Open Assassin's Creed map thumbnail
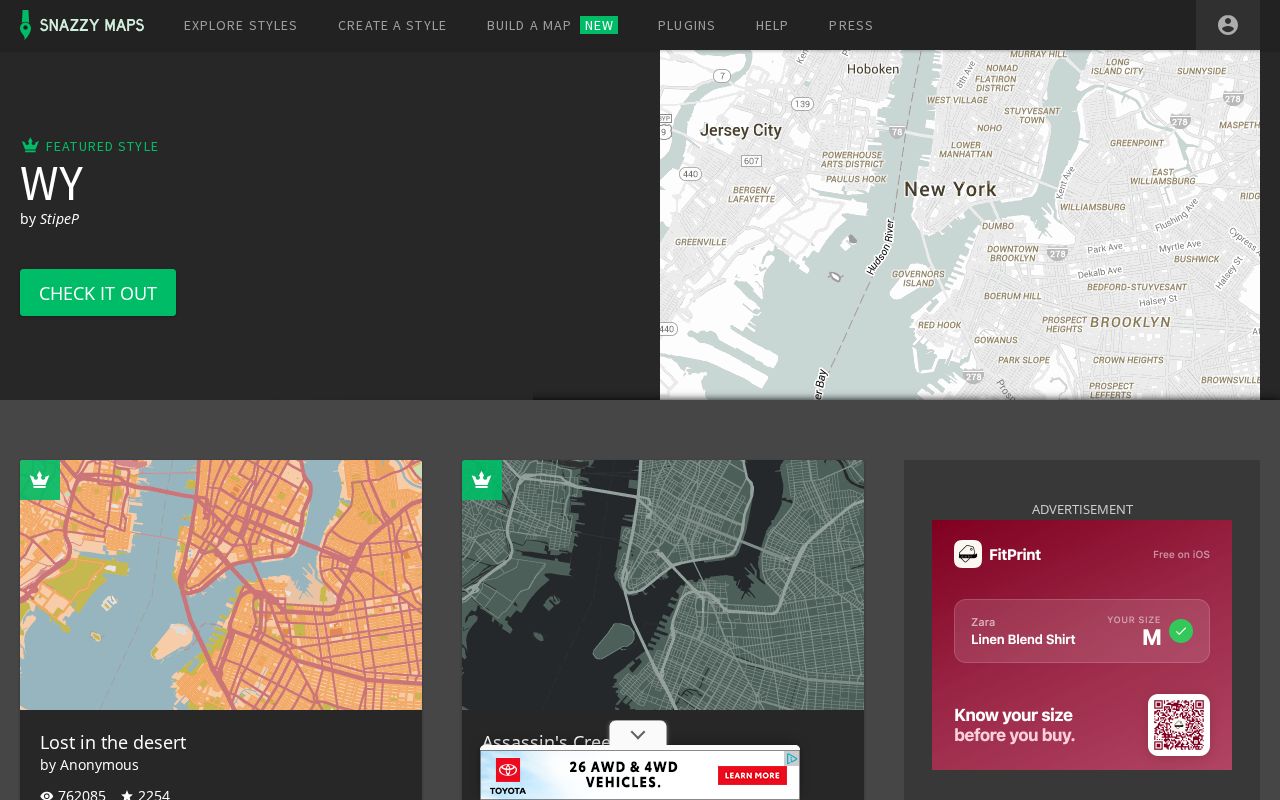 click(x=663, y=585)
